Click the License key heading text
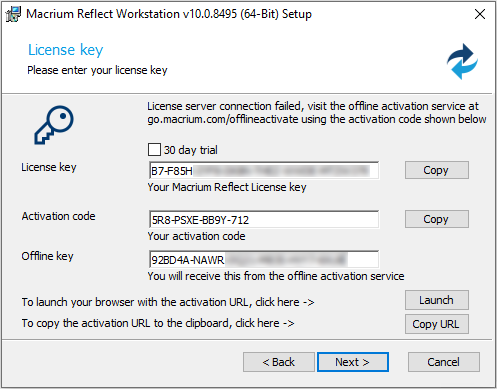 click(65, 50)
